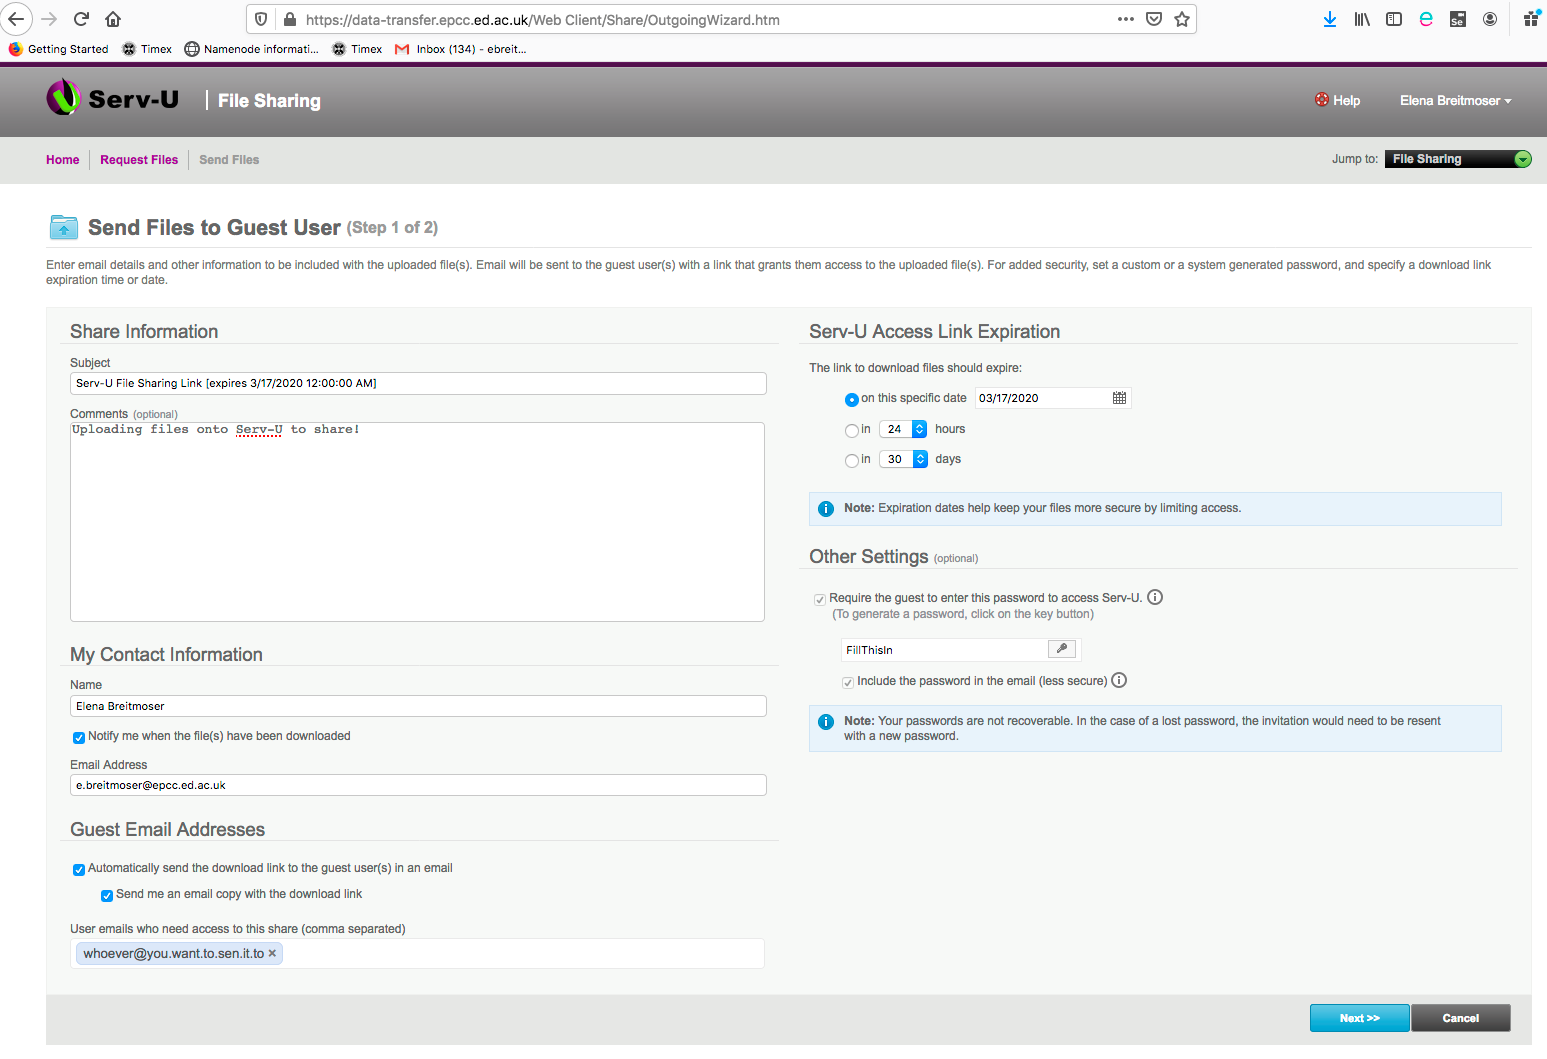Toggle 'Automatically send the download link' checkbox
1547x1059 pixels.
(79, 870)
